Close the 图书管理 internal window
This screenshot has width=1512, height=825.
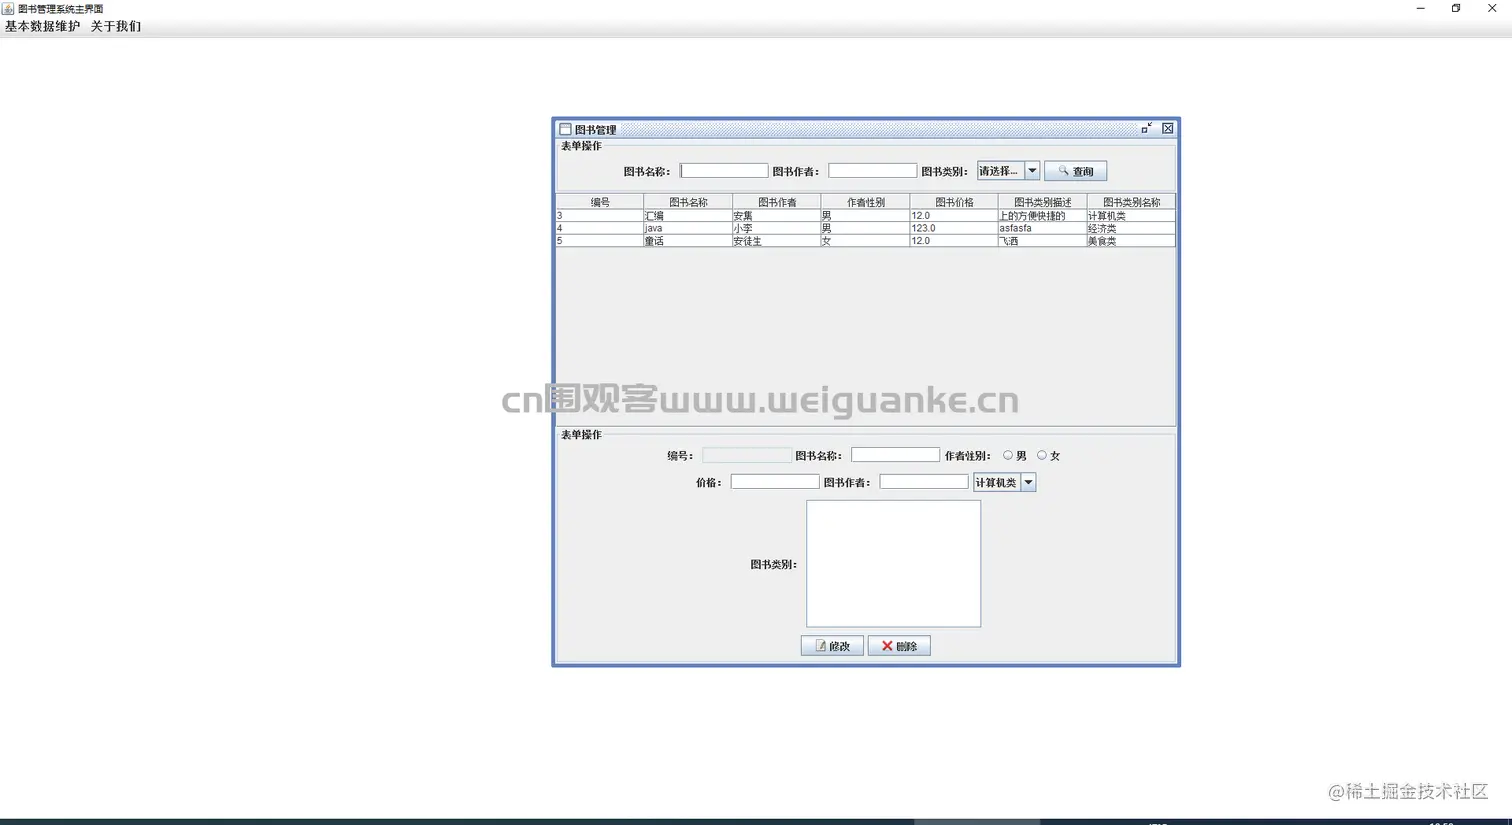click(x=1167, y=128)
